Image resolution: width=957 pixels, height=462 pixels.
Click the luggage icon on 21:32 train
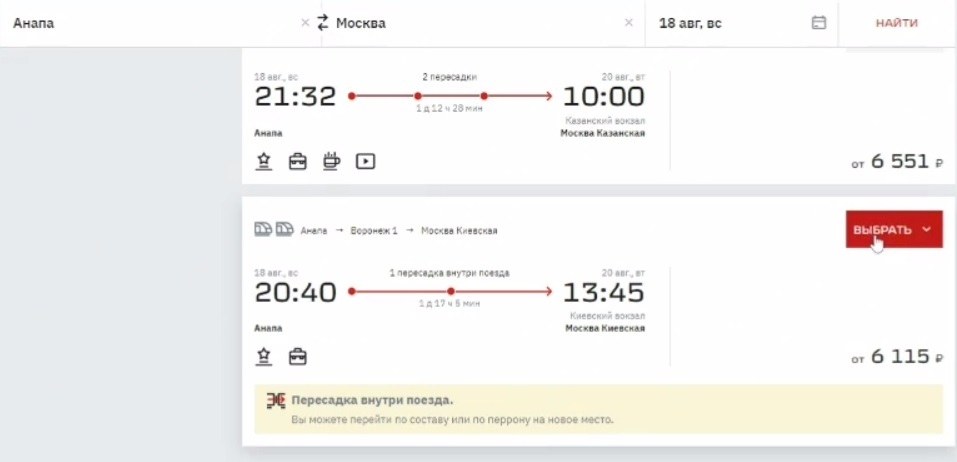pos(298,160)
